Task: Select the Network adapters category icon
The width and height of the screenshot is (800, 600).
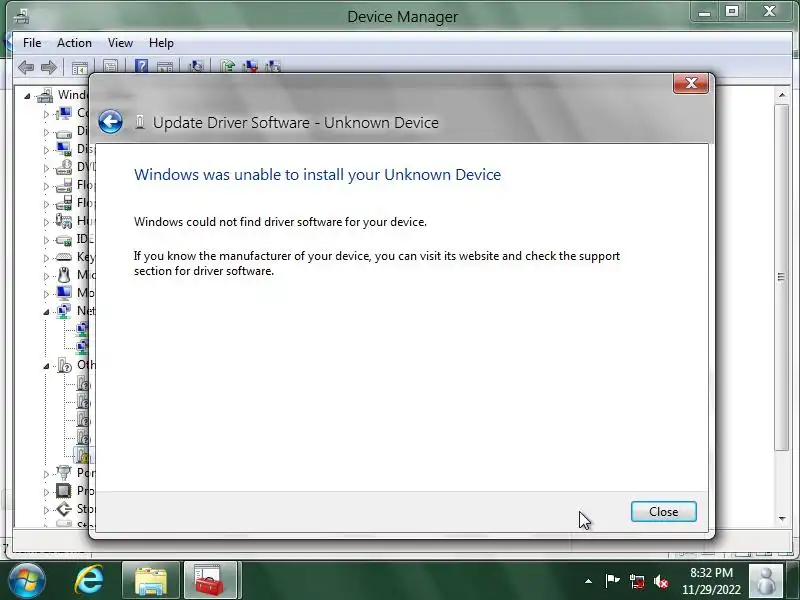Action: (64, 311)
